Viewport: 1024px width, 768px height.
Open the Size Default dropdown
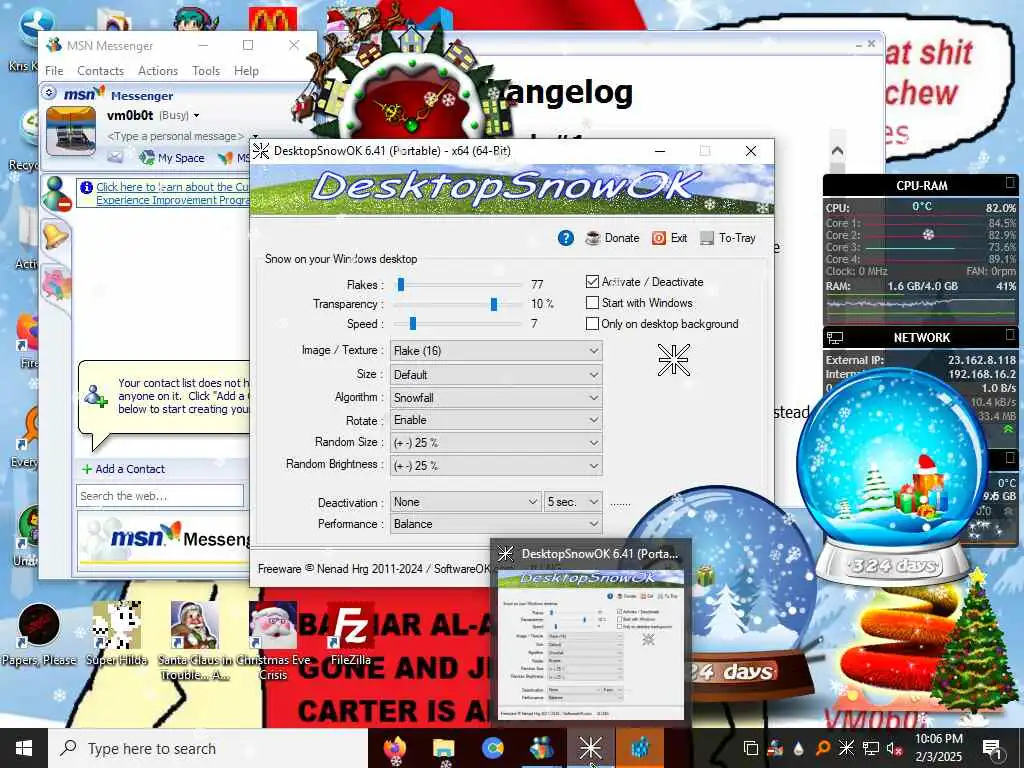tap(496, 375)
